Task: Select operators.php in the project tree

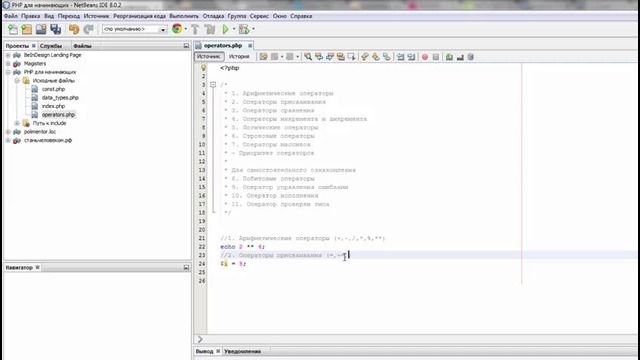Action: (58, 115)
